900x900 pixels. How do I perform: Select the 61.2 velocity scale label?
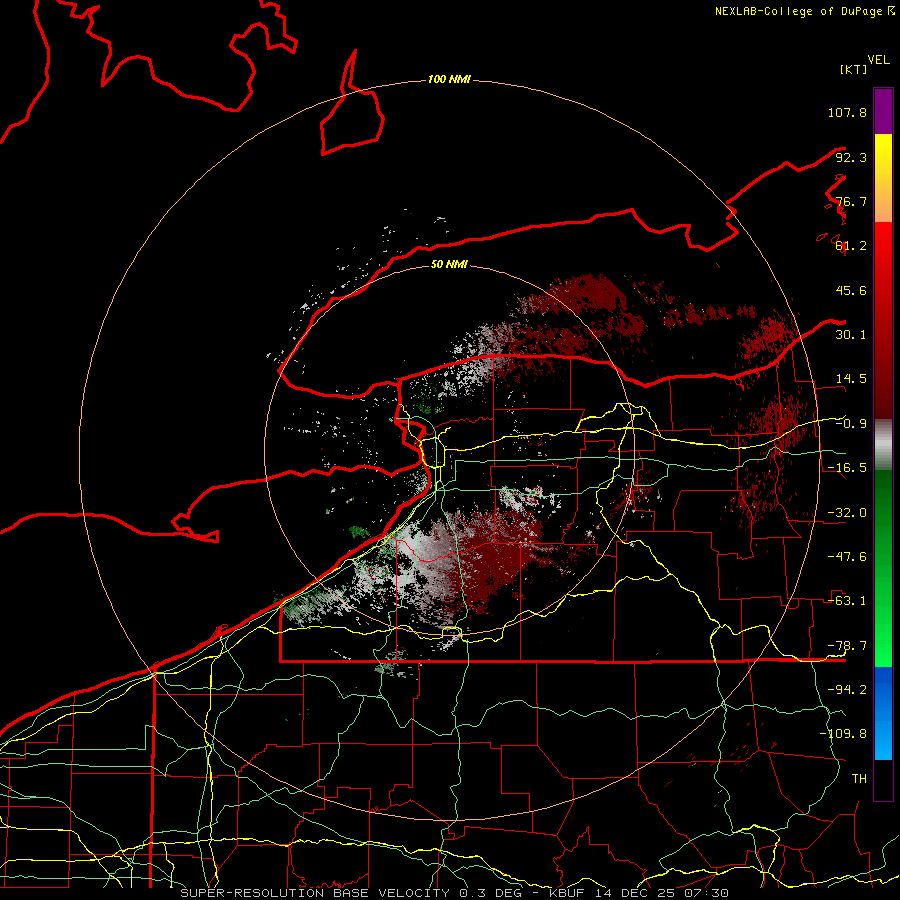[851, 246]
